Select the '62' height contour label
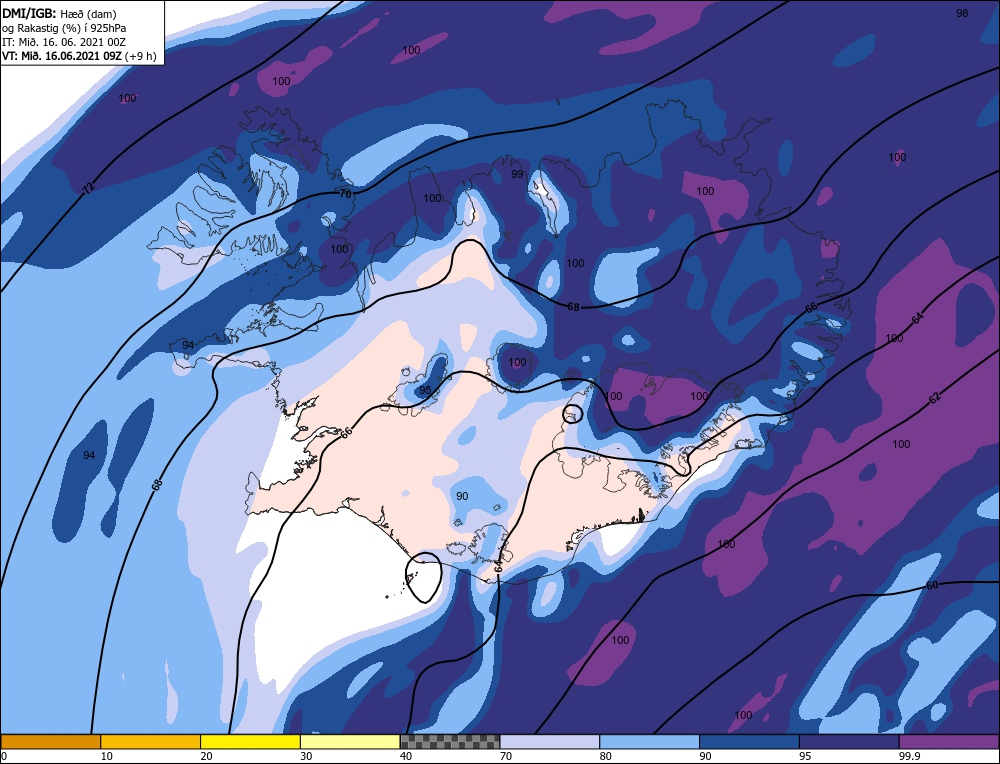Viewport: 1000px width, 764px height. pyautogui.click(x=934, y=398)
